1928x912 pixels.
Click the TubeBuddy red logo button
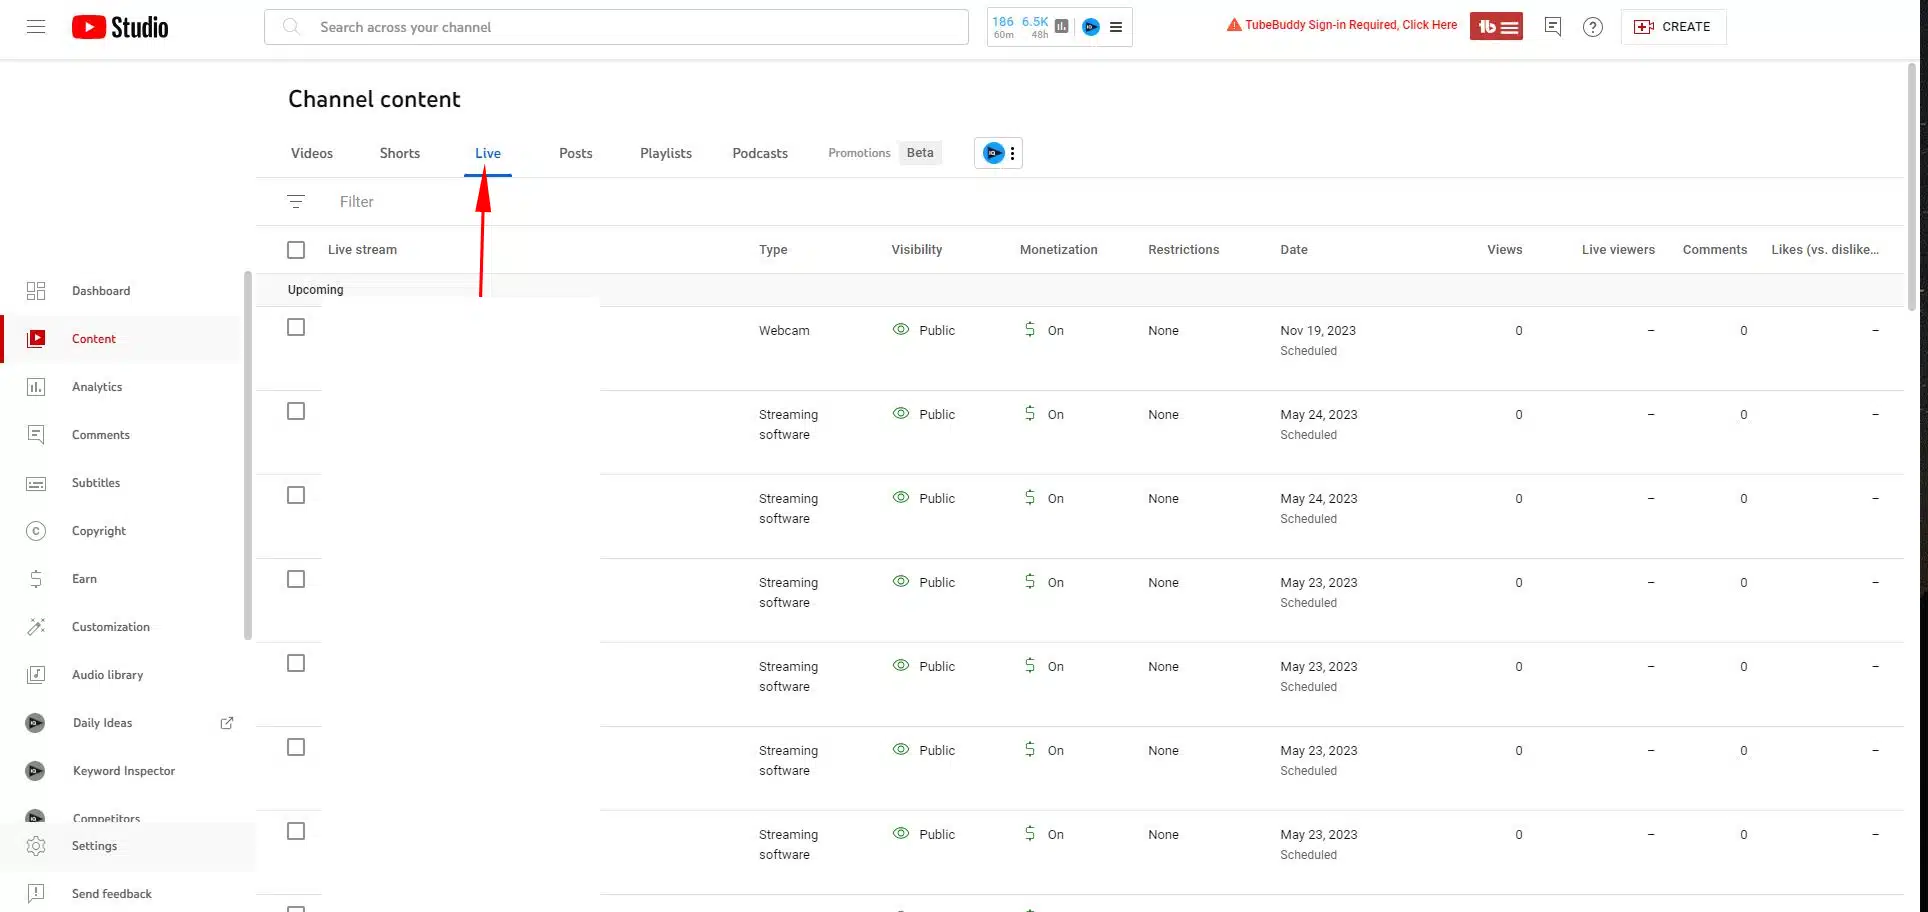(1496, 27)
